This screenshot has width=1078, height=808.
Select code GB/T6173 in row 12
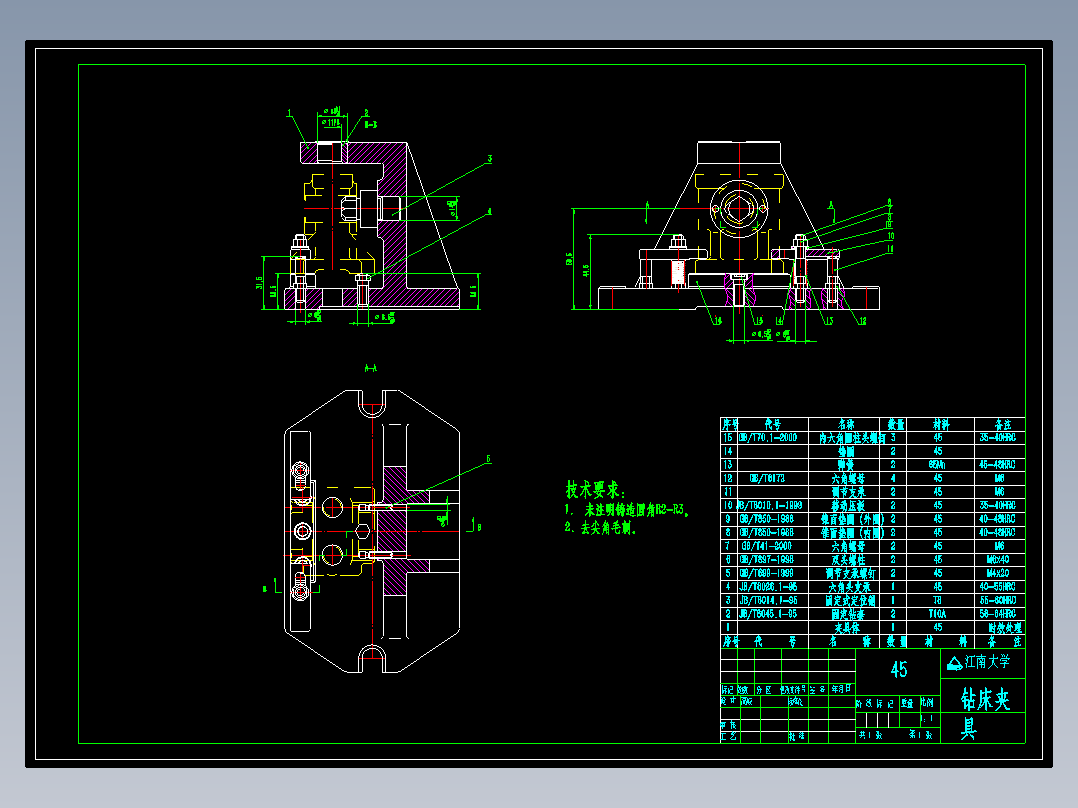767,479
